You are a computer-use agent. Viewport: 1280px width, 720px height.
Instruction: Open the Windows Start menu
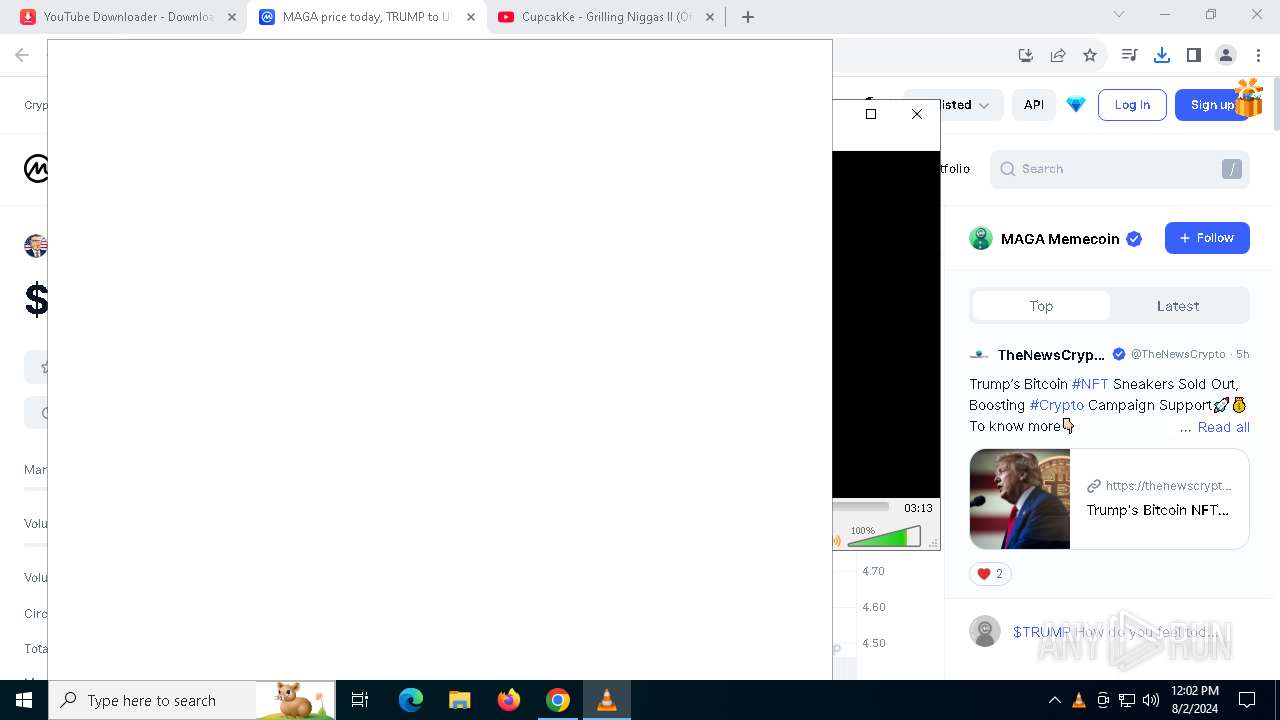click(x=24, y=700)
